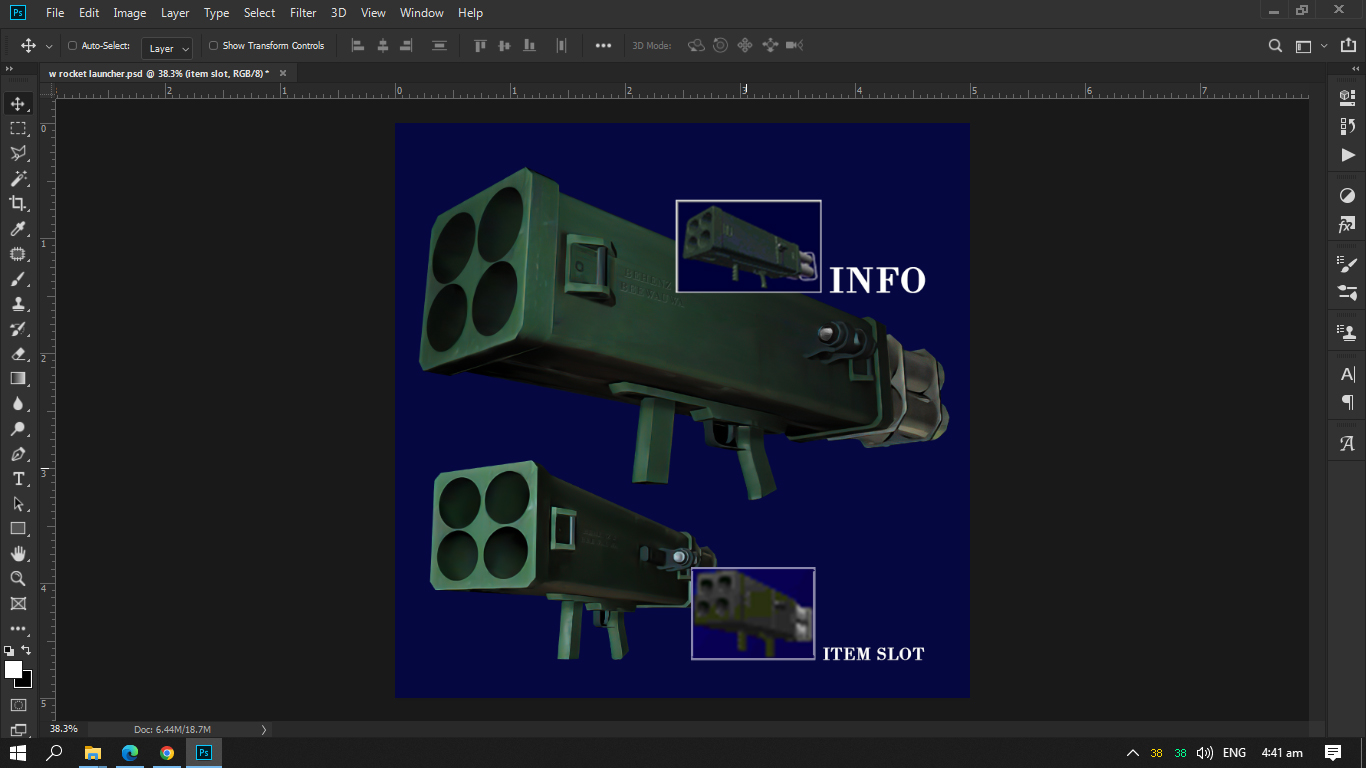This screenshot has width=1366, height=768.
Task: Select the Crop tool
Action: (18, 203)
